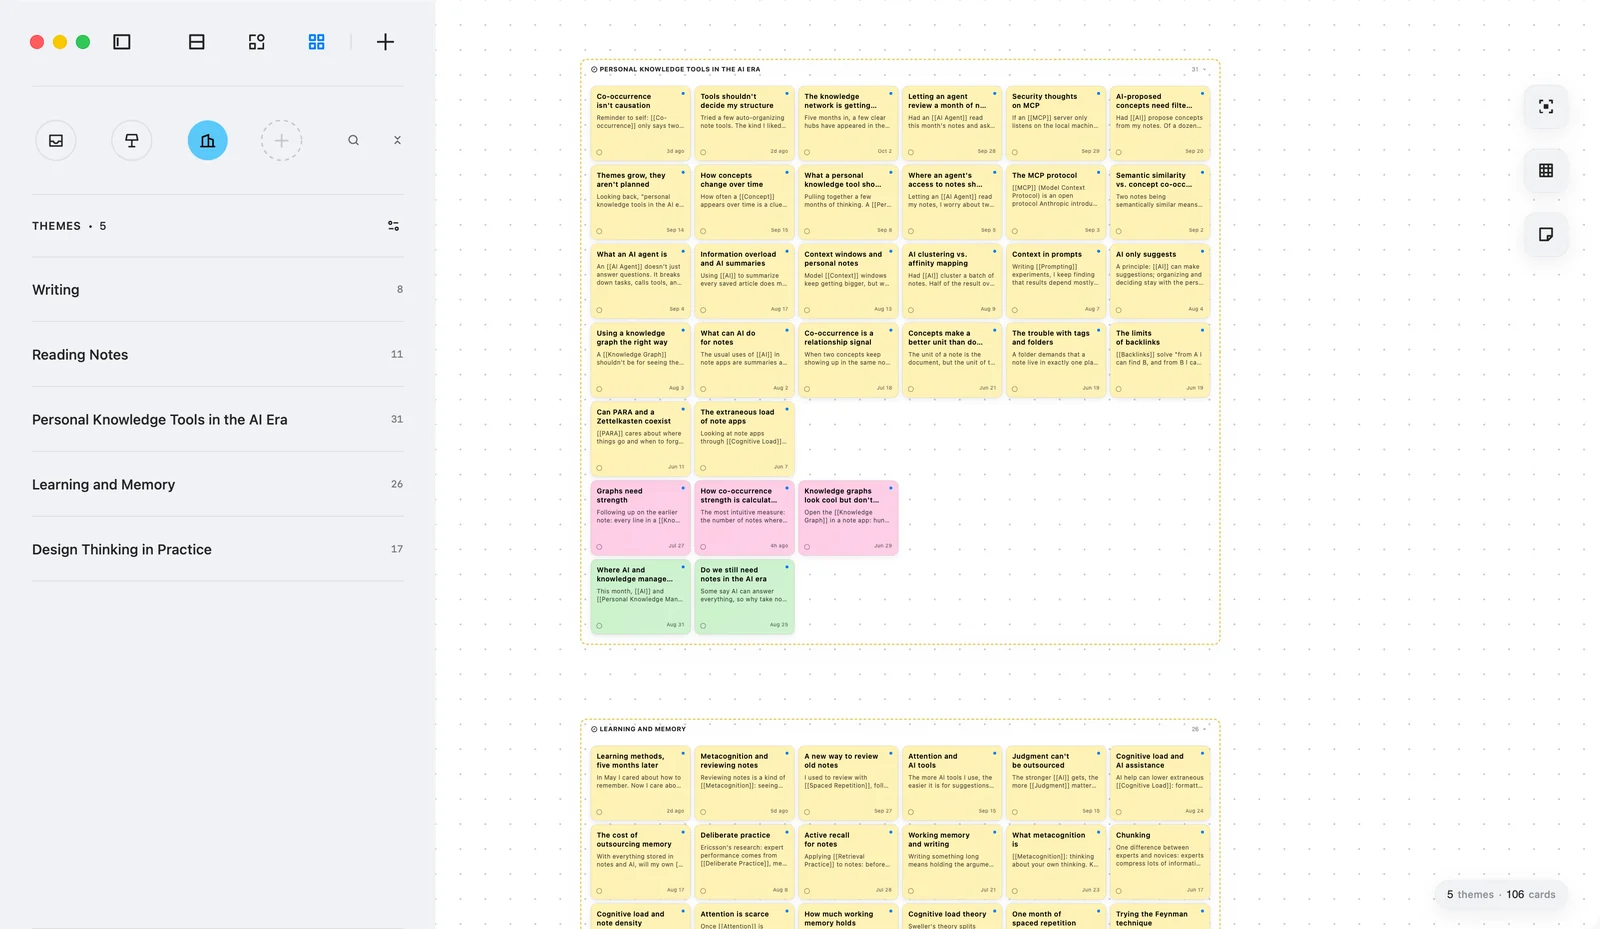Open search with the magnifier icon

[x=353, y=141]
